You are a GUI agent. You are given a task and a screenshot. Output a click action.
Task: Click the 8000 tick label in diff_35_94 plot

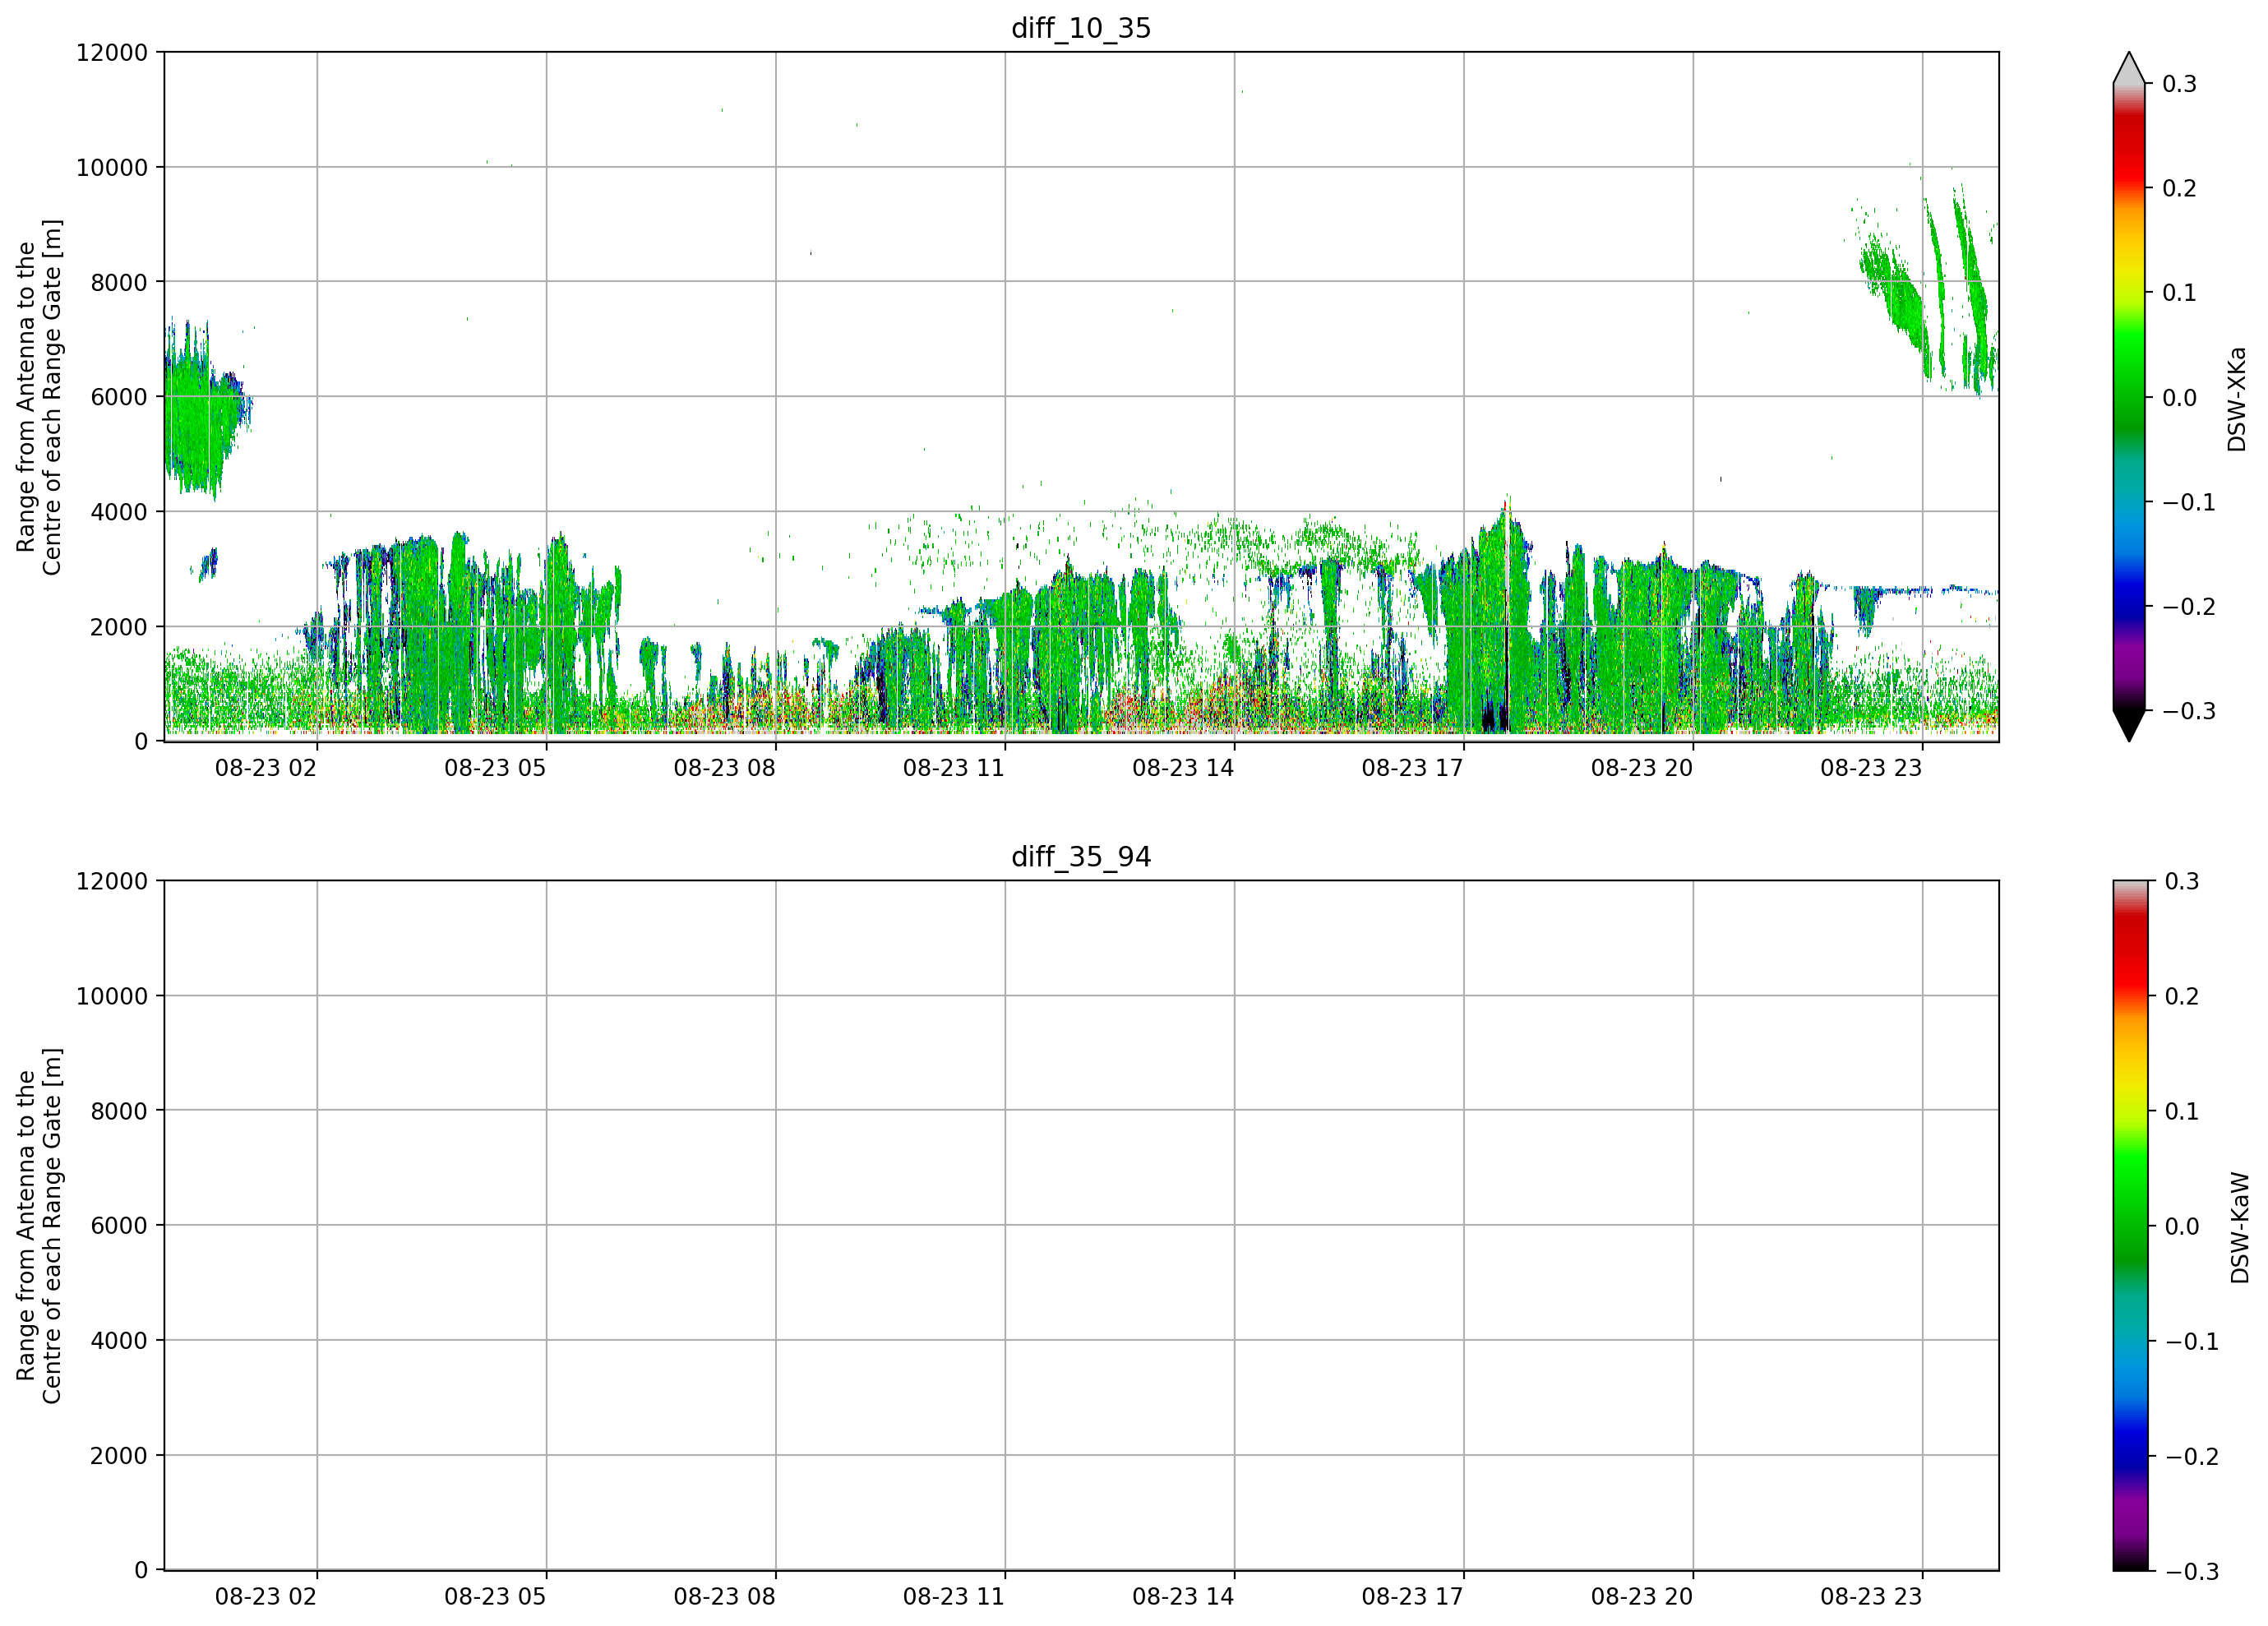point(119,1112)
